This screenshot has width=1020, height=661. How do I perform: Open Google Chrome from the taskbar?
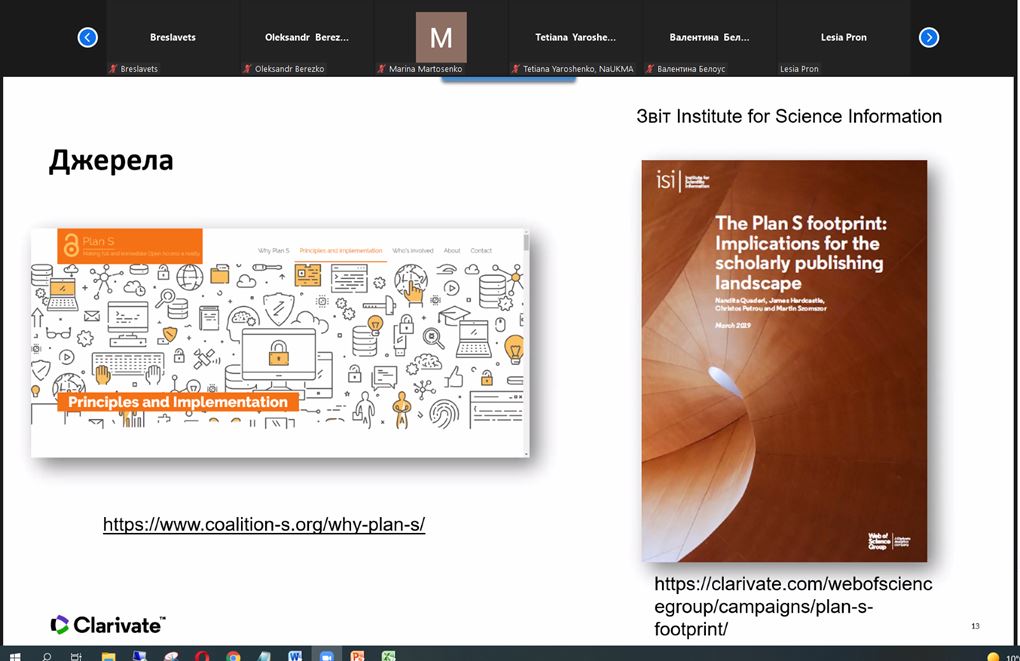(233, 656)
